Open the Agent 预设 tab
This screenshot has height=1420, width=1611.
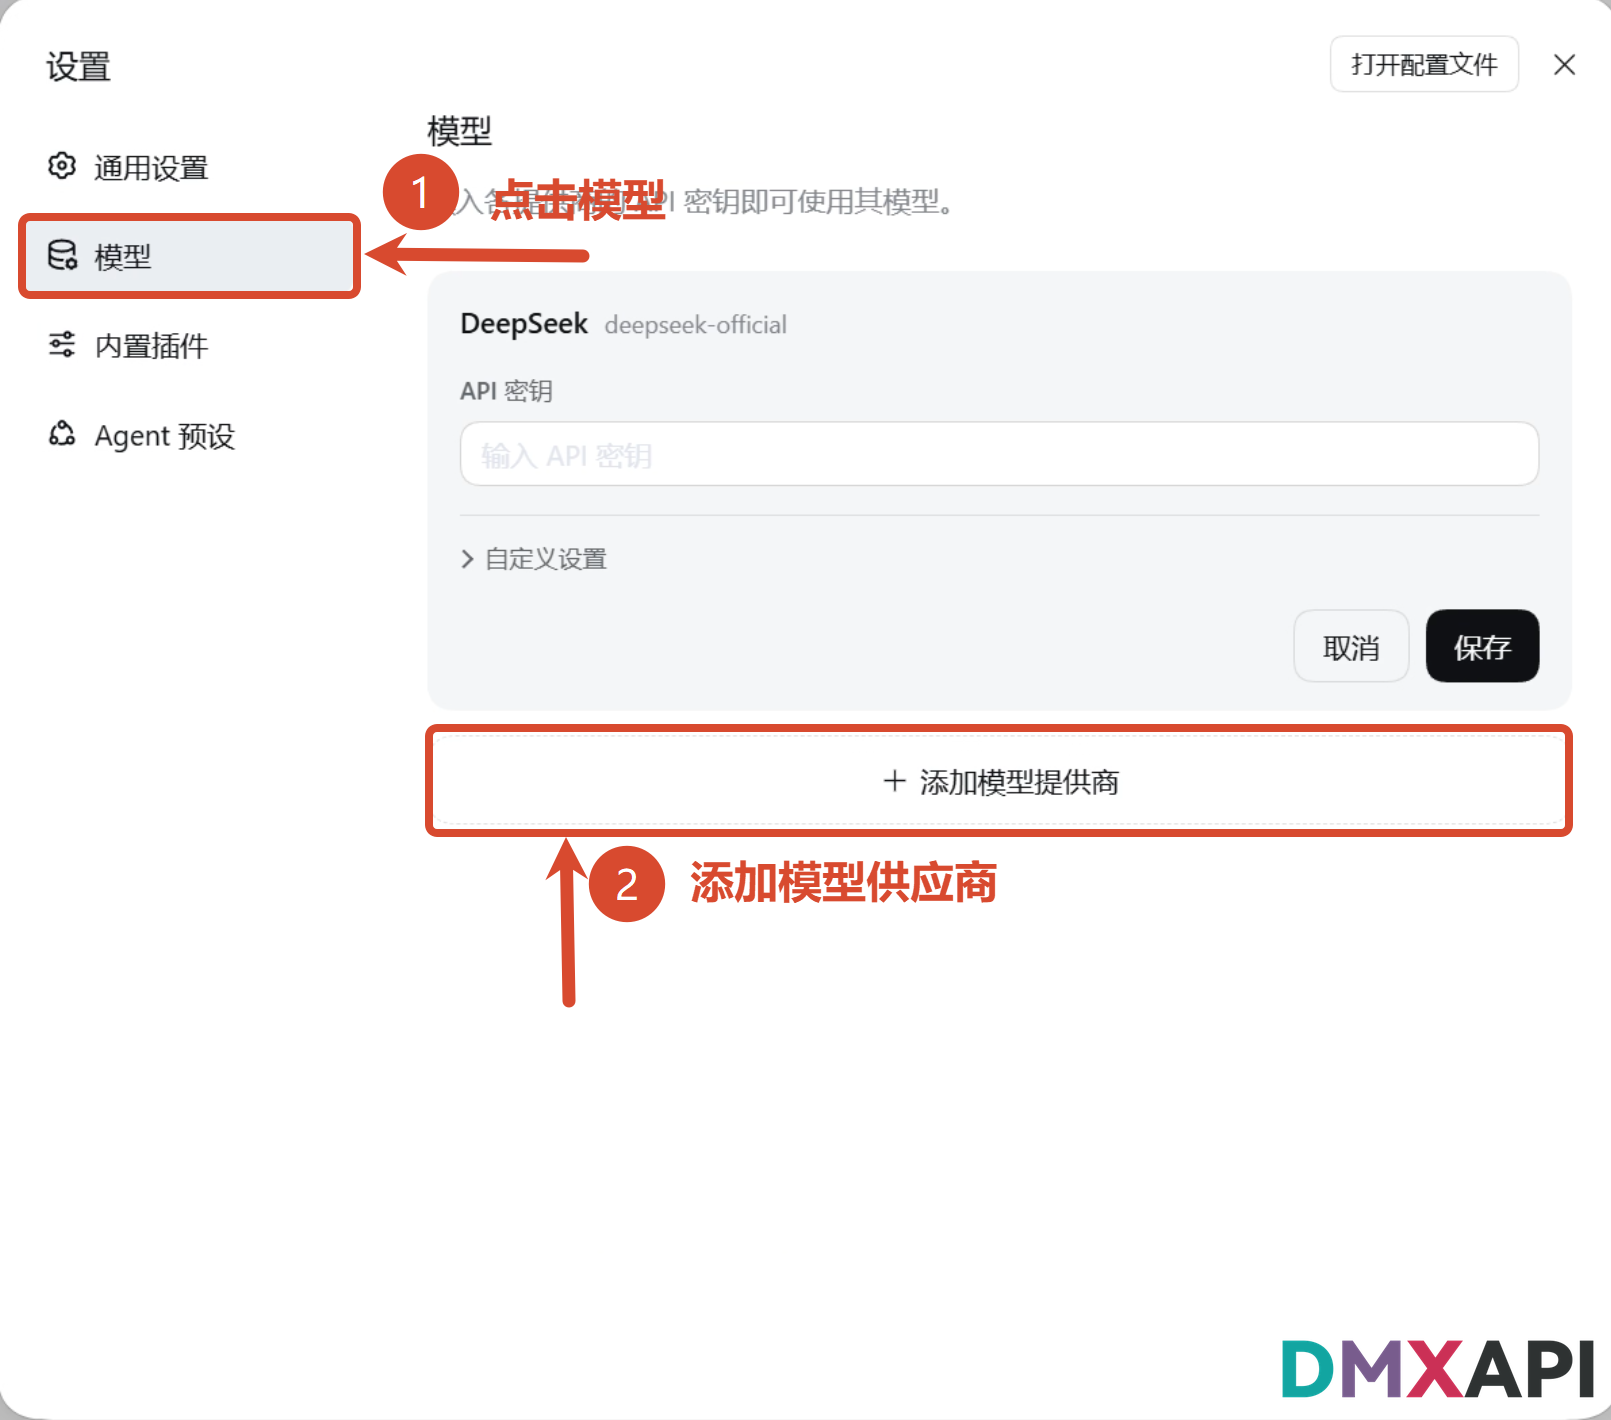tap(190, 435)
